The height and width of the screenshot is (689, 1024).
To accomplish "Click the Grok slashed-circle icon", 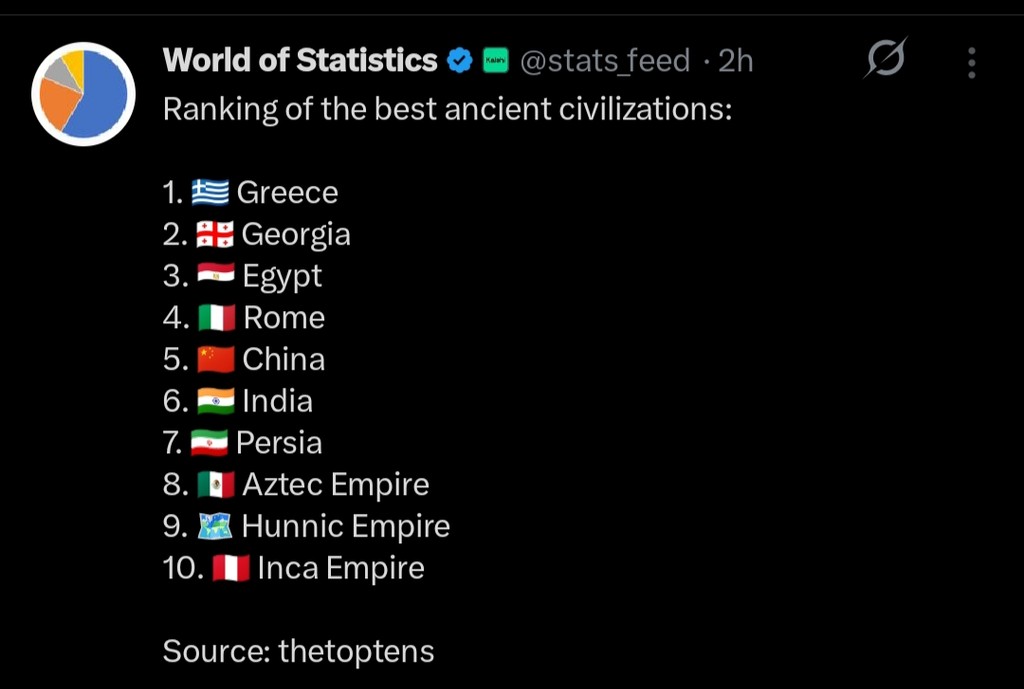I will 885,60.
